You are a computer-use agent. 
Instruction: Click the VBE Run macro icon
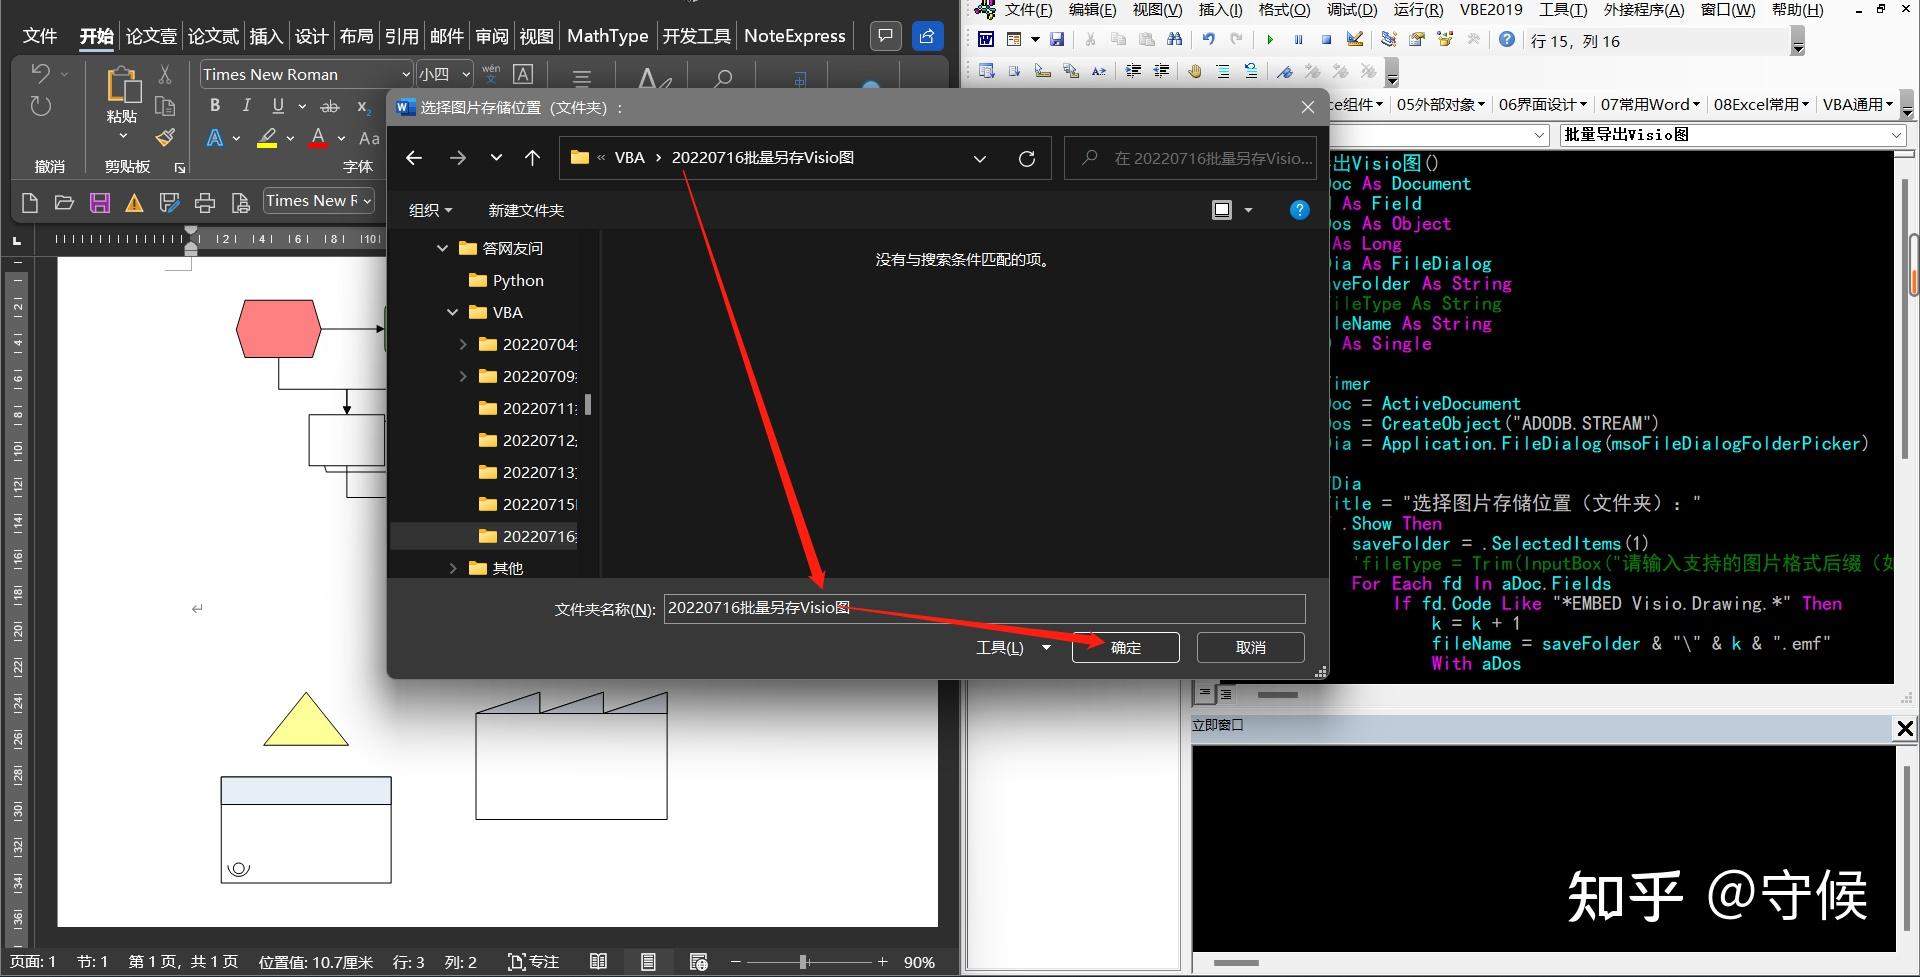click(1270, 40)
